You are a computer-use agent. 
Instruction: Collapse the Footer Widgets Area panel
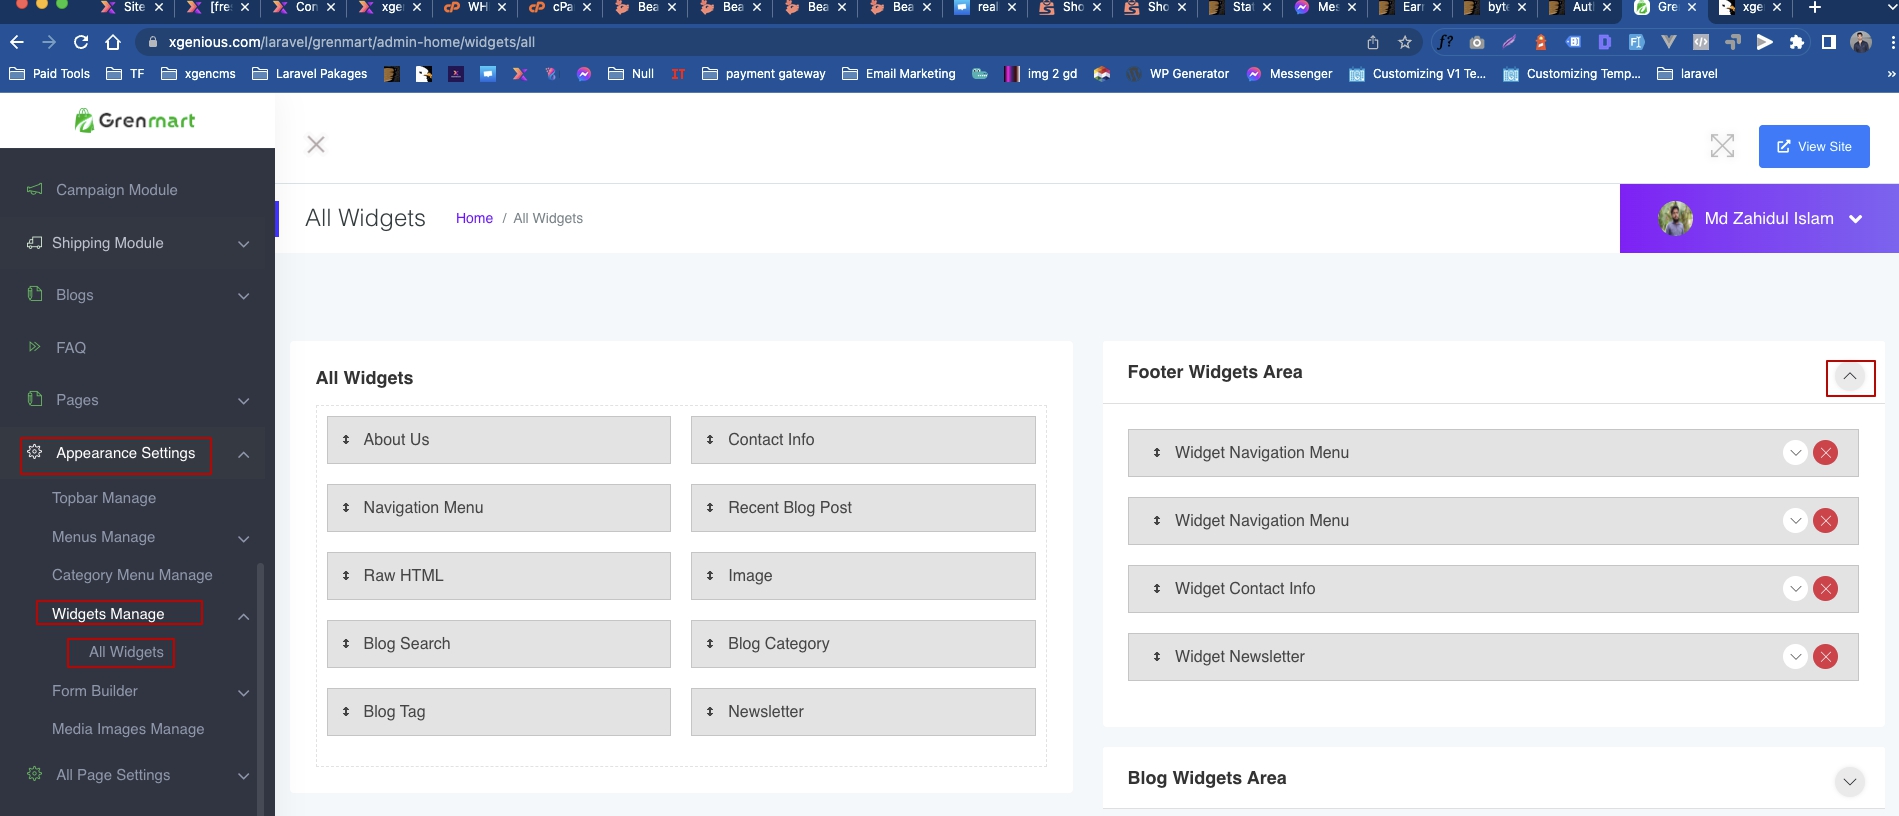pyautogui.click(x=1850, y=378)
